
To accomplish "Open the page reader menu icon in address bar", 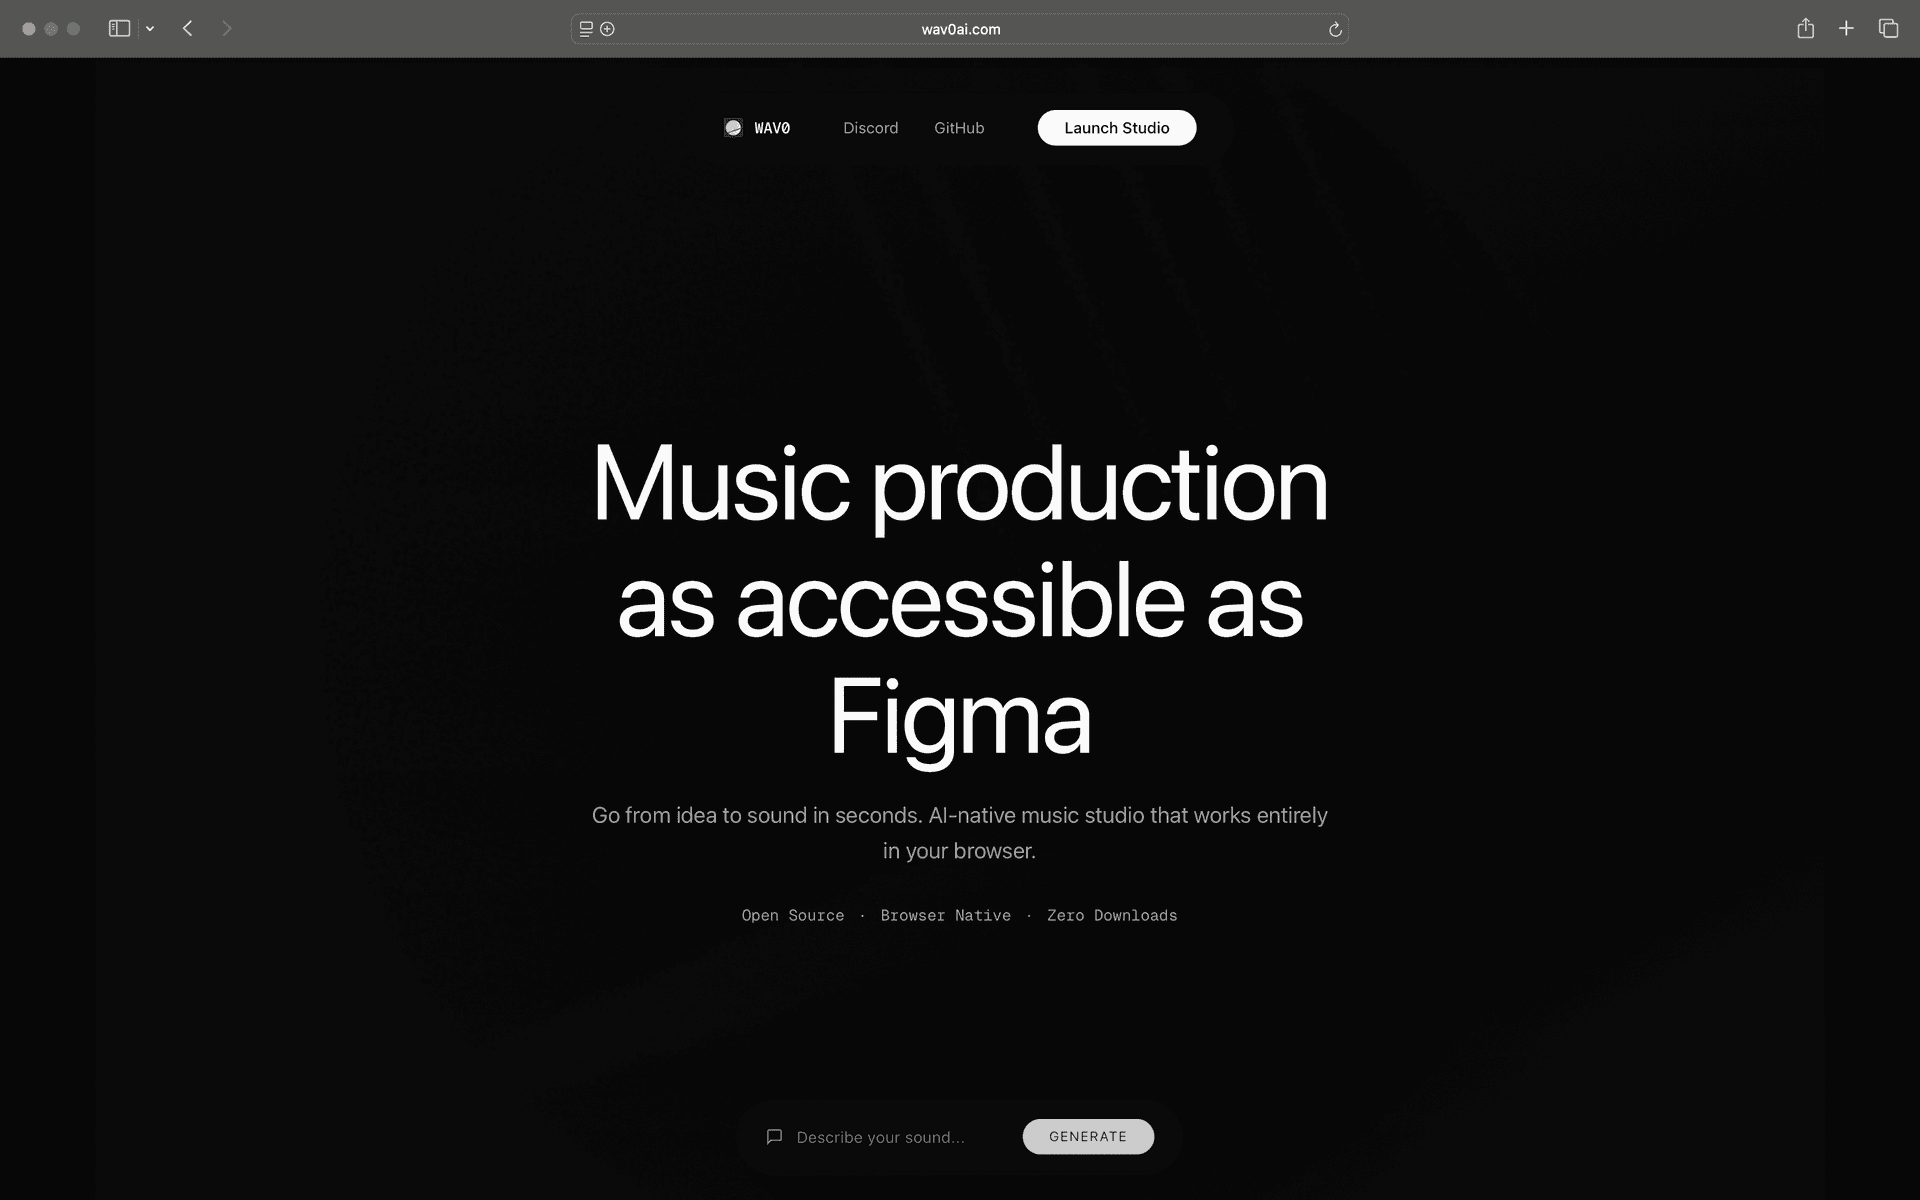I will [x=586, y=29].
